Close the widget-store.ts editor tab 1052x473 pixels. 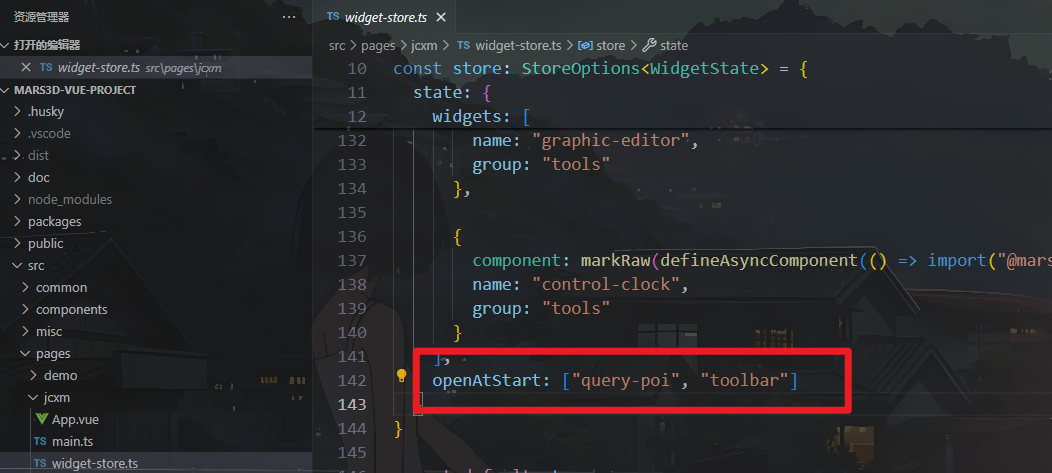point(441,17)
